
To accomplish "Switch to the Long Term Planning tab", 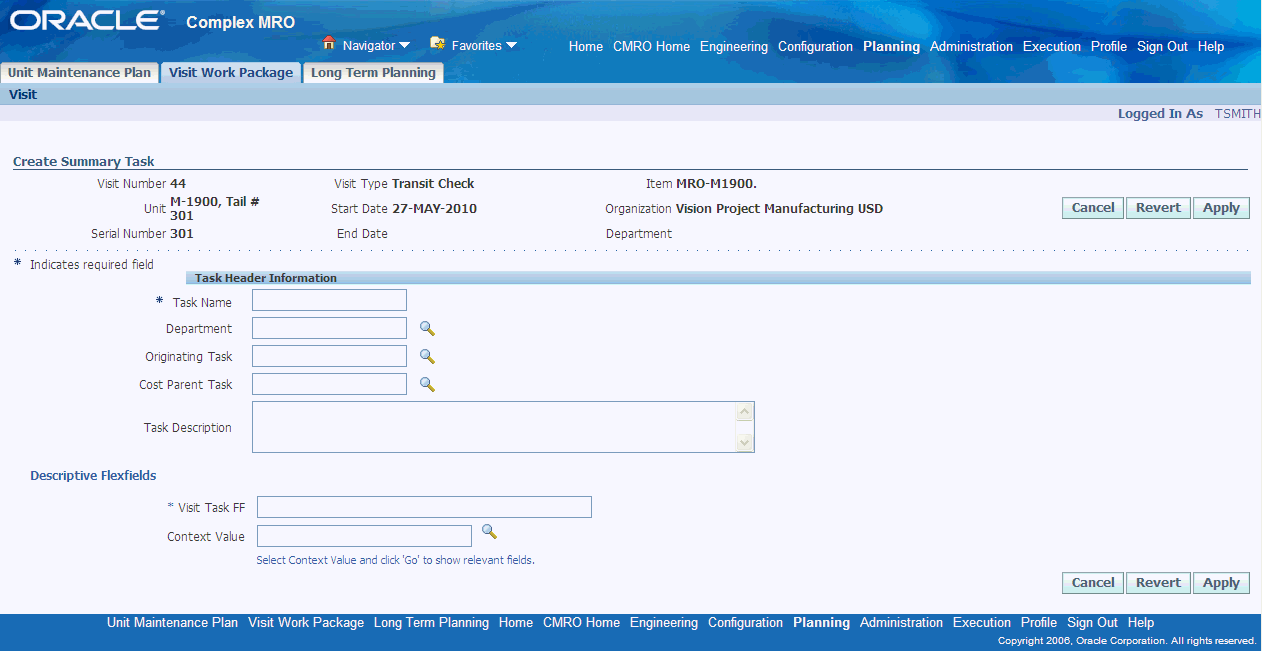I will (x=373, y=73).
